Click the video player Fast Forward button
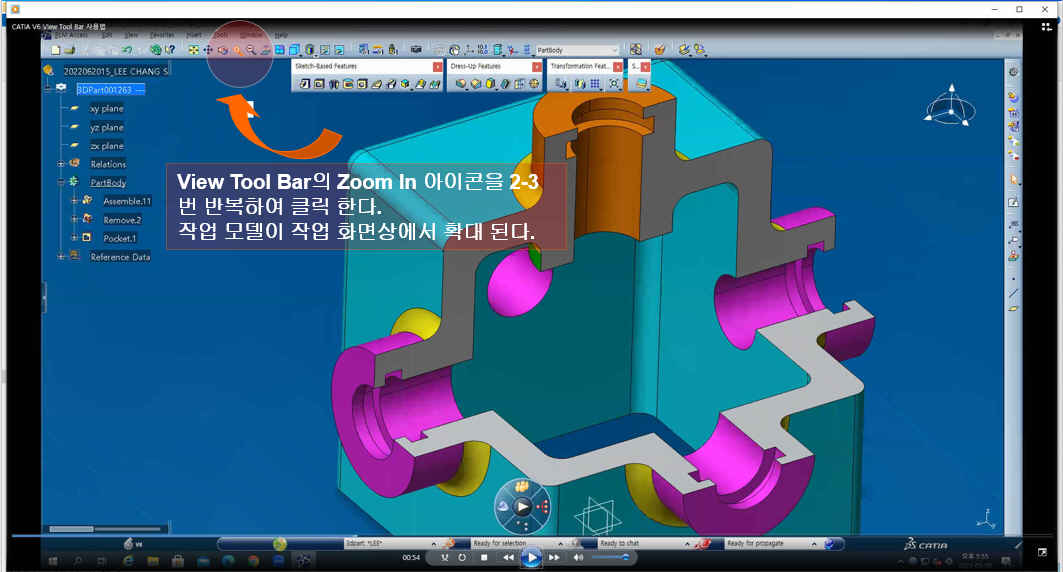This screenshot has height=572, width=1063. coord(554,557)
